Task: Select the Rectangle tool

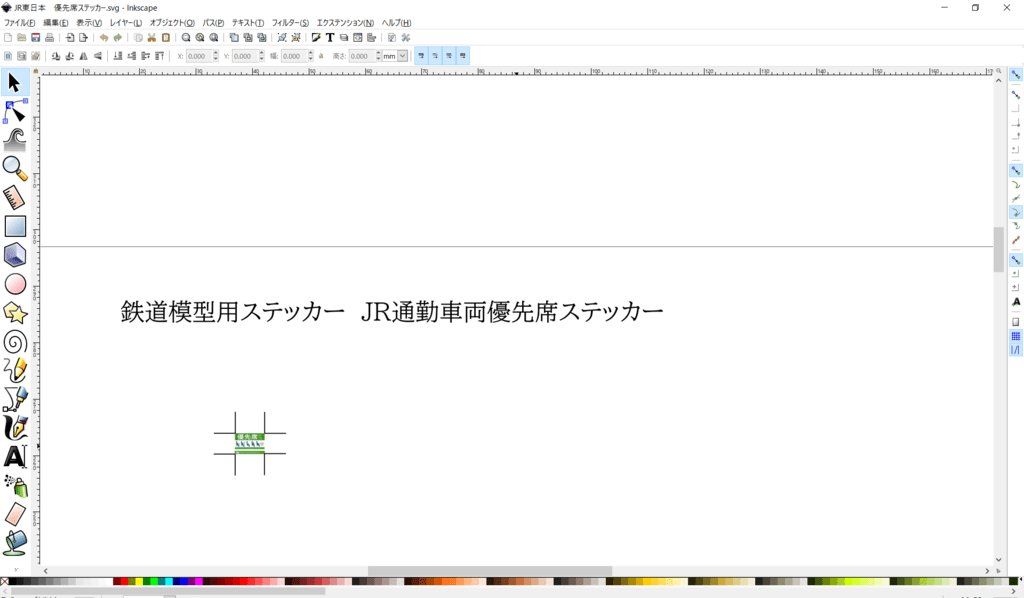Action: [x=14, y=227]
